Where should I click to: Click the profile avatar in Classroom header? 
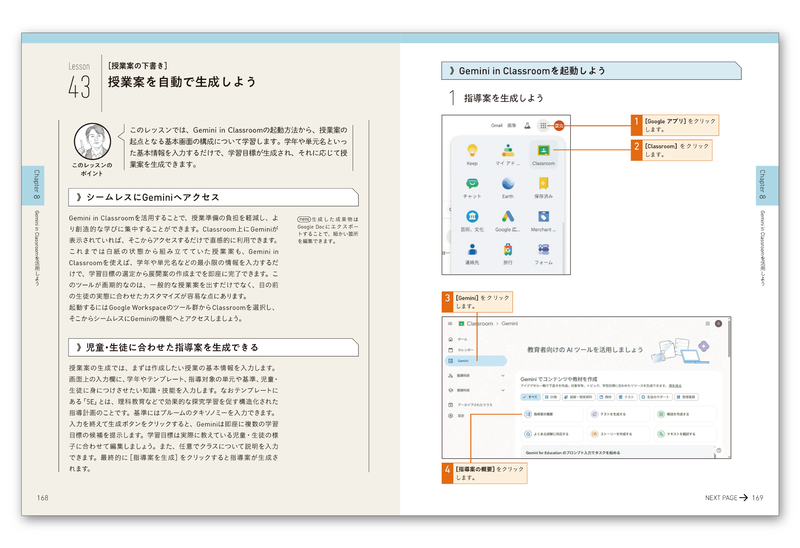pyautogui.click(x=718, y=323)
